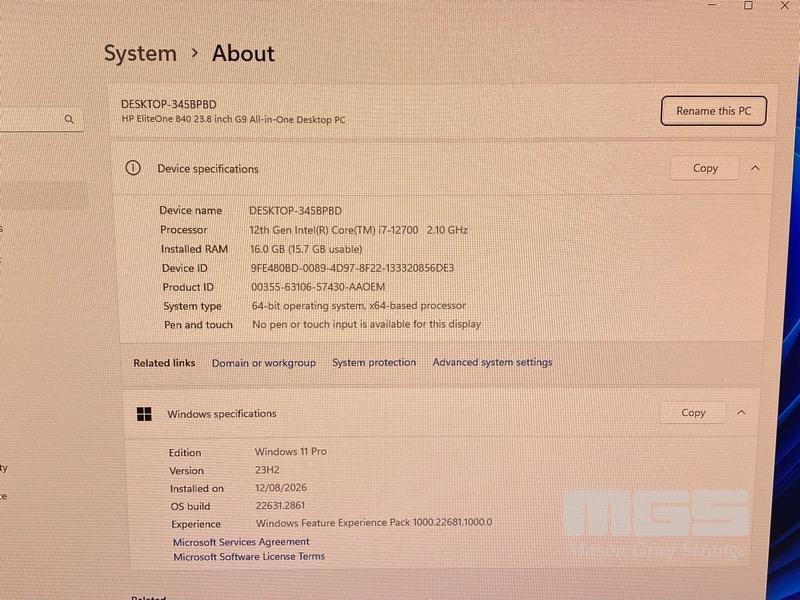Click the Device specifications info icon
The height and width of the screenshot is (600, 800).
(133, 168)
